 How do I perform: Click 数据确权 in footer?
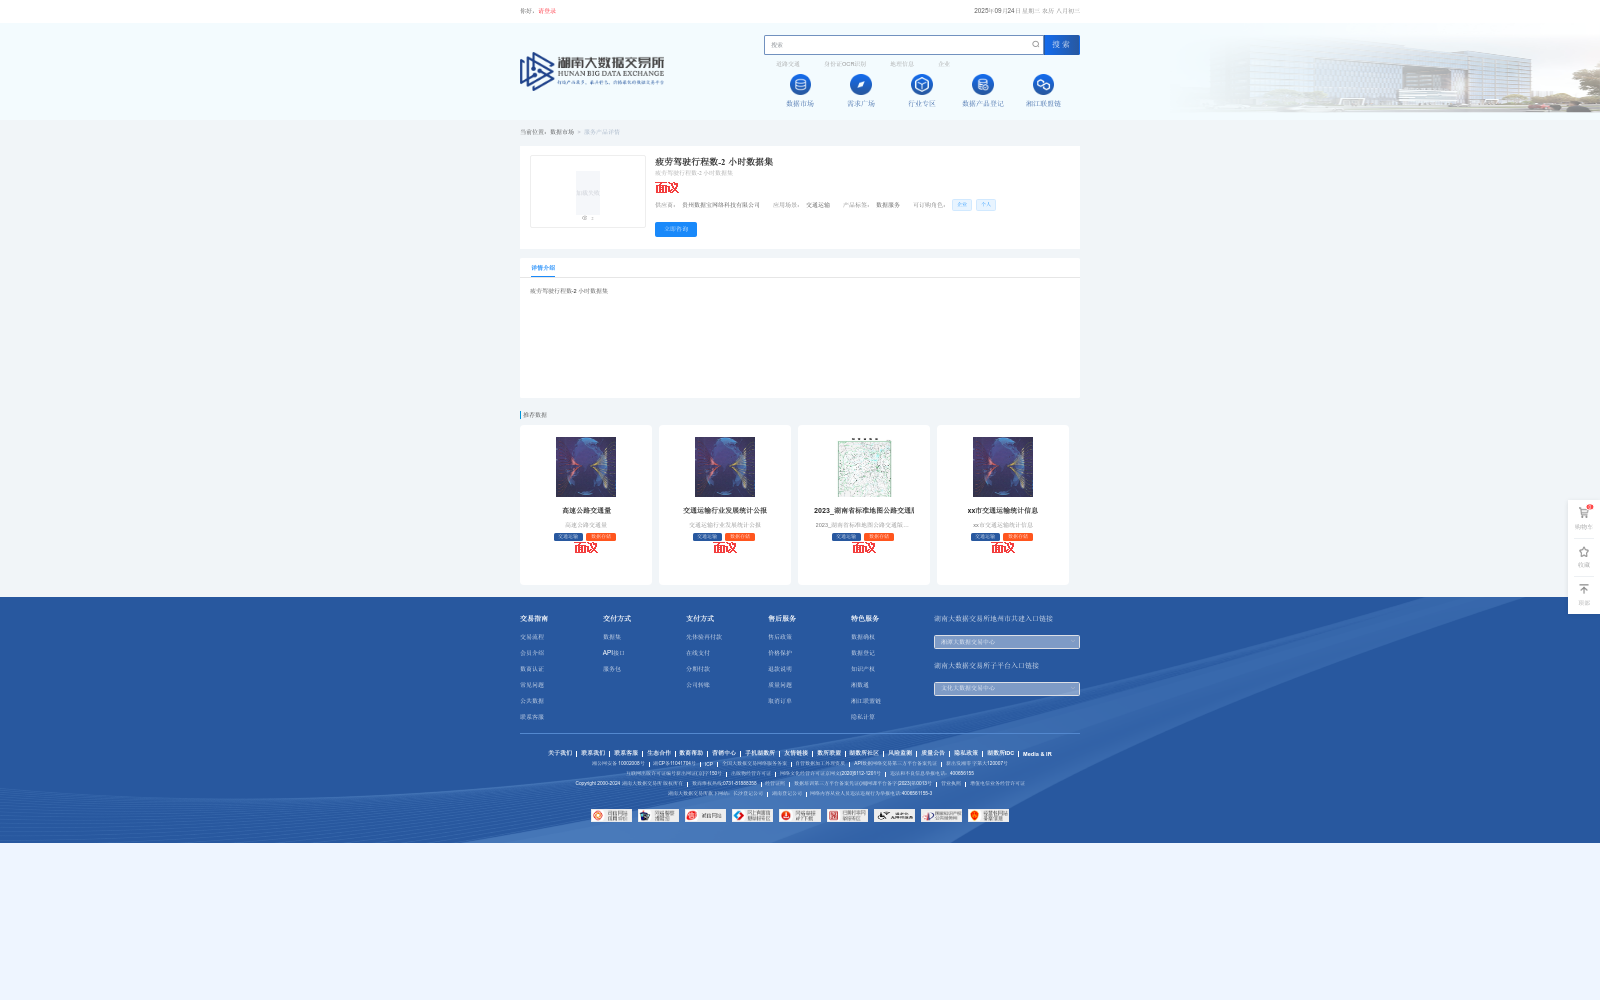863,637
